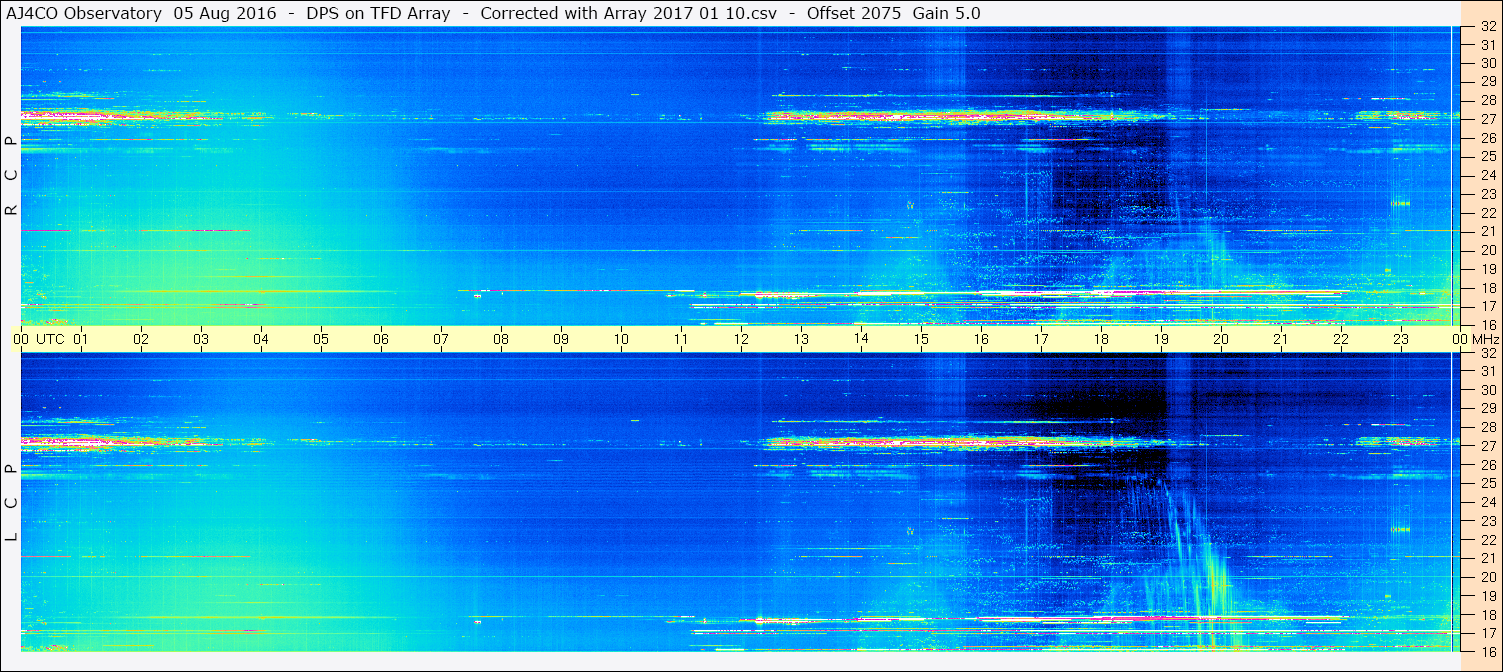Click the 13 hour mark on the time axis
1503x672 pixels.
click(801, 339)
